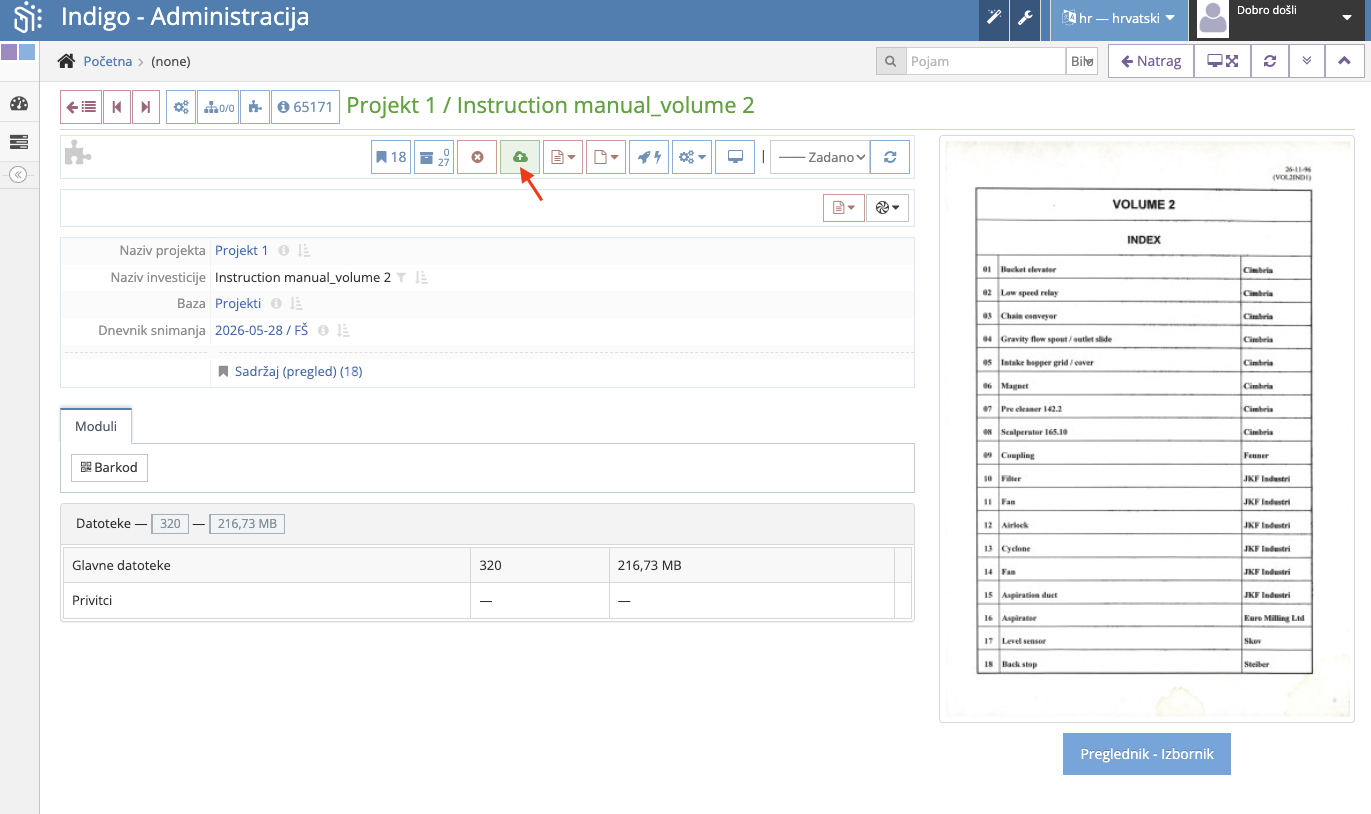This screenshot has height=814, width=1371.
Task: Open the Projekt 1 link
Action: (242, 251)
